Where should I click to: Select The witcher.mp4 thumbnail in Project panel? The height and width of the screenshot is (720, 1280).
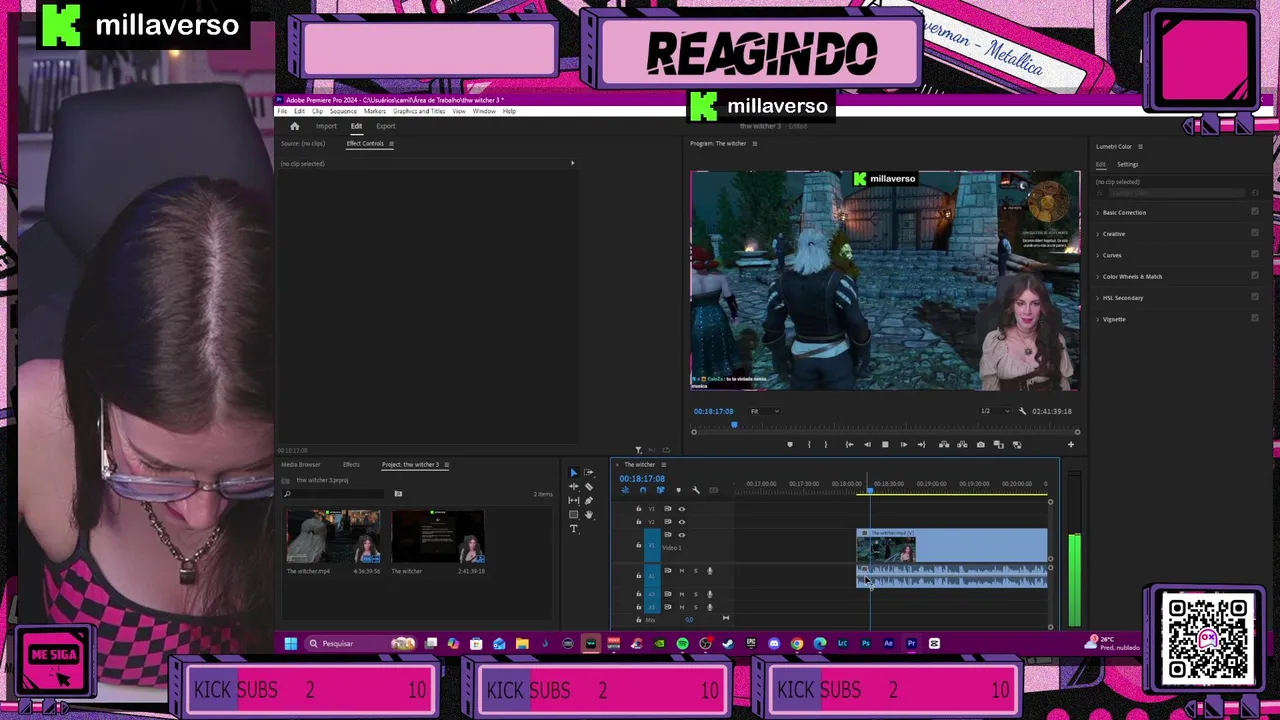click(x=333, y=537)
